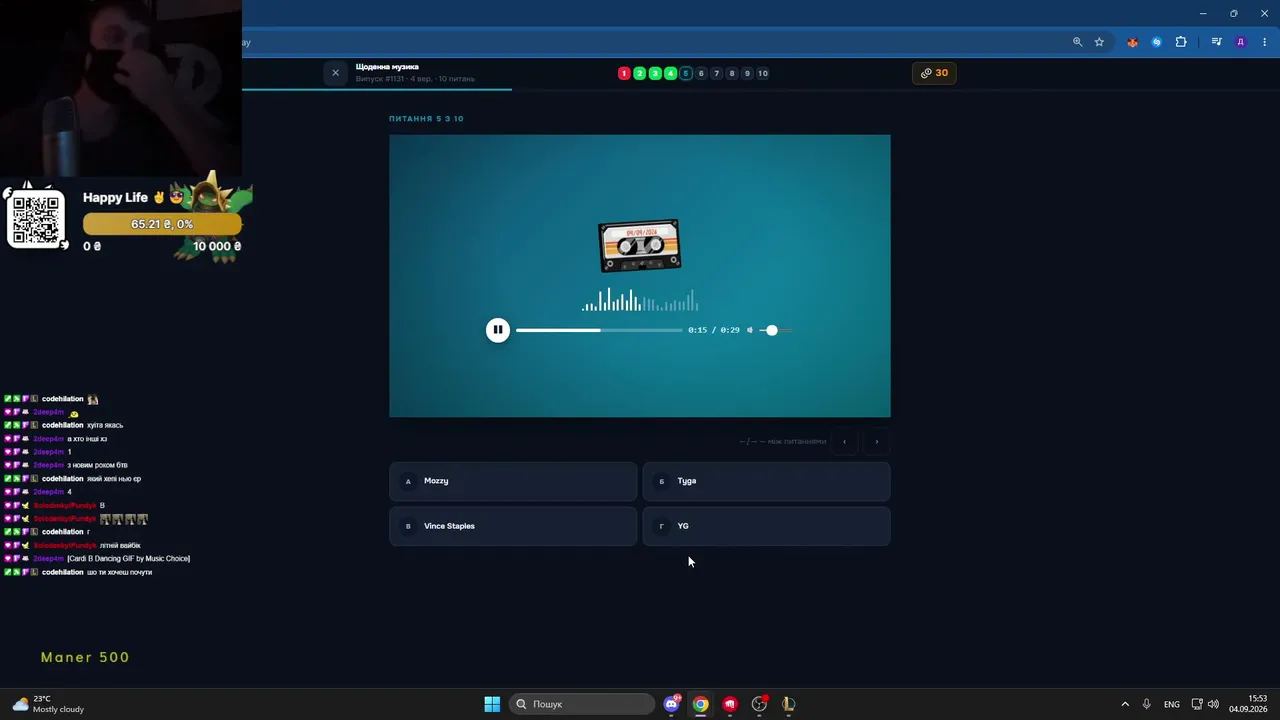The height and width of the screenshot is (720, 1280).
Task: Switch to Chrome in the taskbar
Action: point(701,704)
